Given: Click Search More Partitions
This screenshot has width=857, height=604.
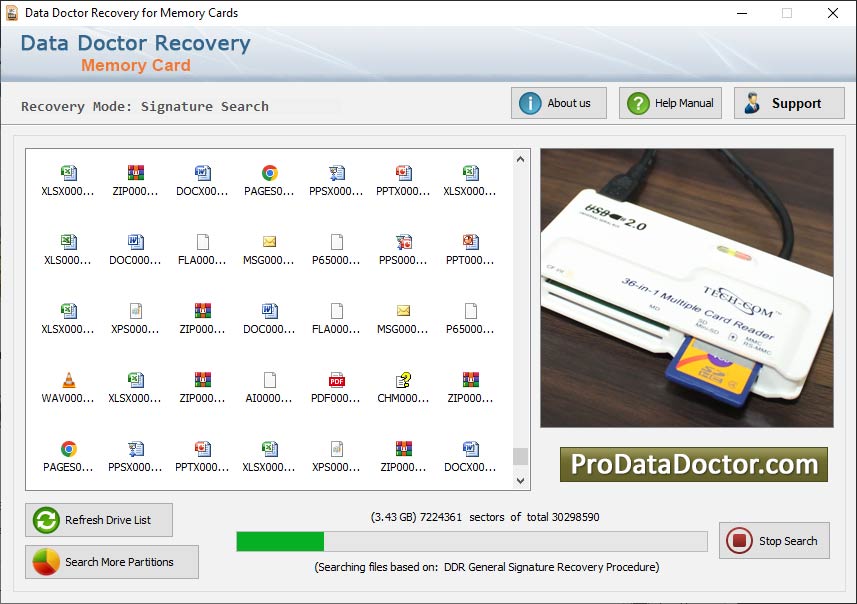Looking at the screenshot, I should [x=111, y=562].
